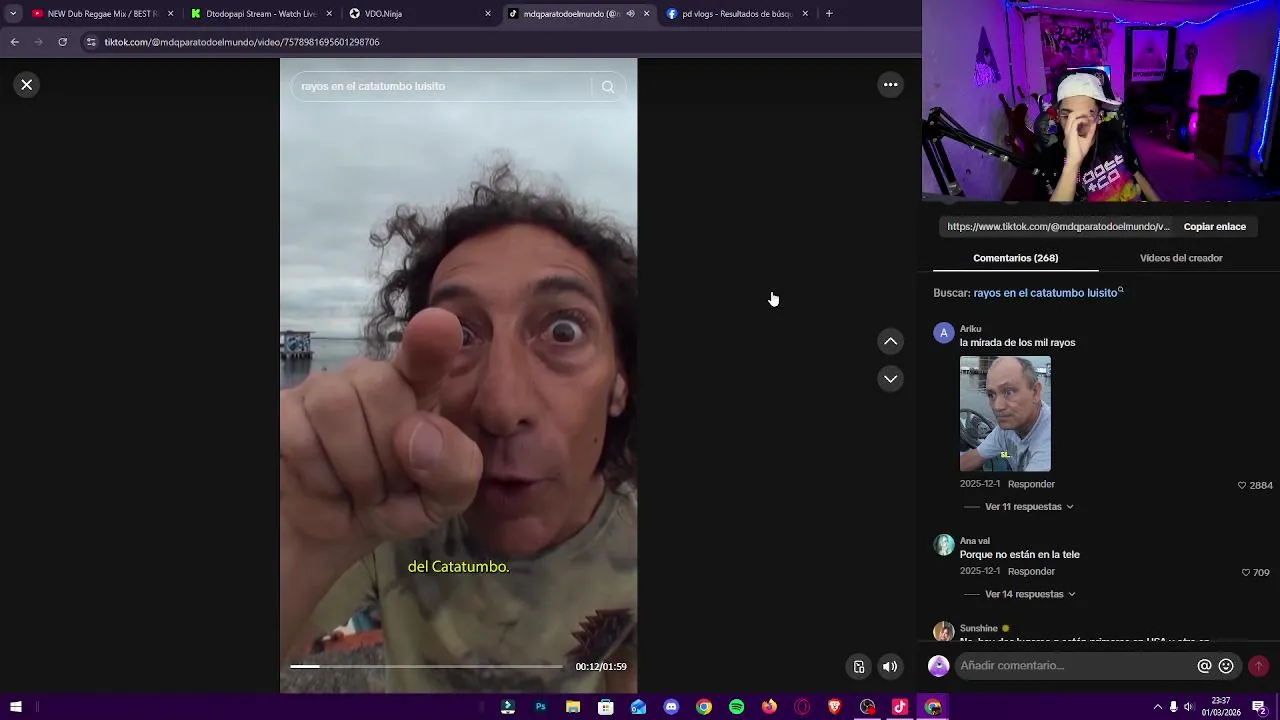The height and width of the screenshot is (720, 1280).
Task: Mute the TikTok tab via its speaker icon
Action: pyautogui.click(x=630, y=14)
